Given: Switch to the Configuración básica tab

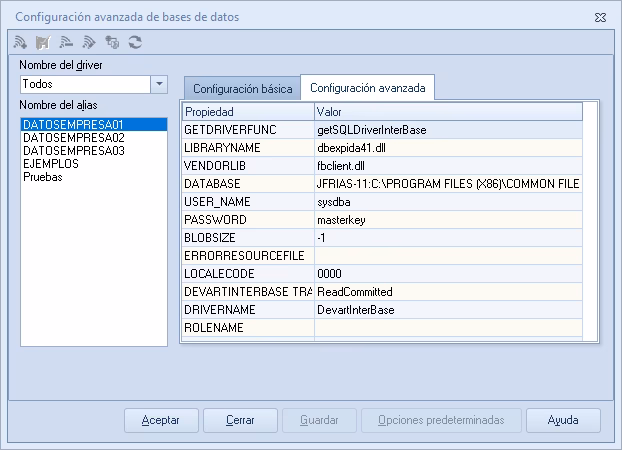Looking at the screenshot, I should (x=242, y=88).
